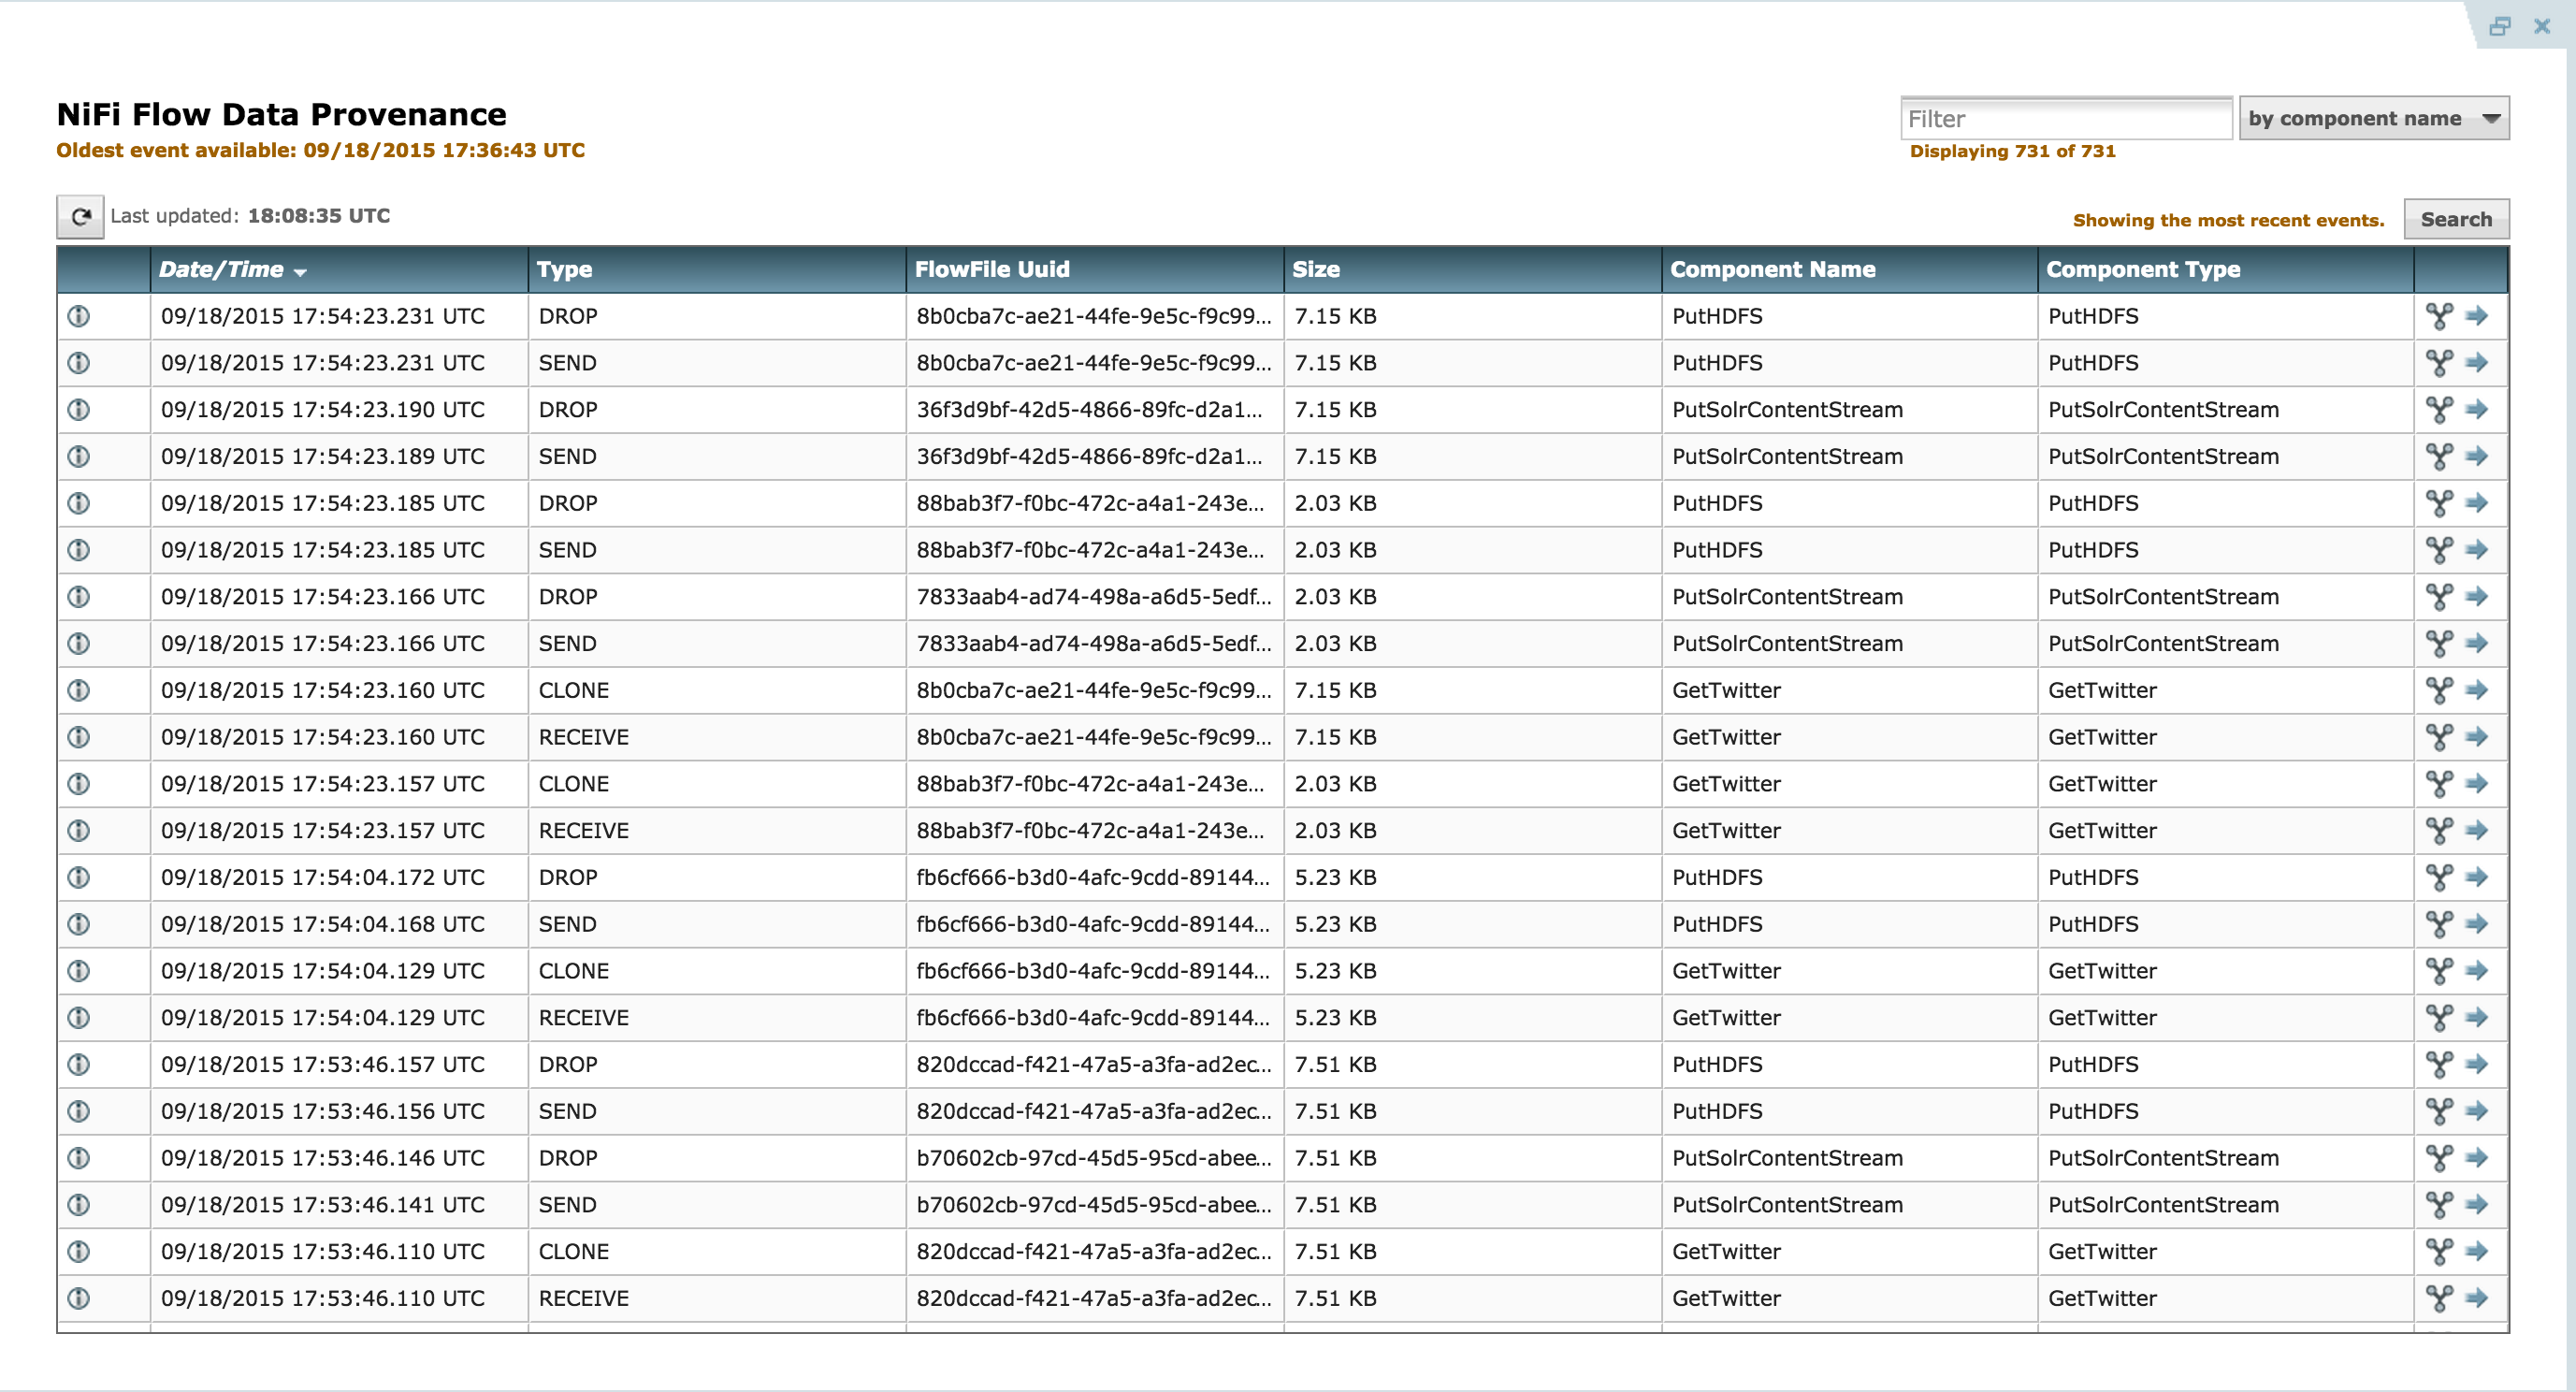Sort by Size column header
The width and height of the screenshot is (2576, 1392).
coord(1316,269)
